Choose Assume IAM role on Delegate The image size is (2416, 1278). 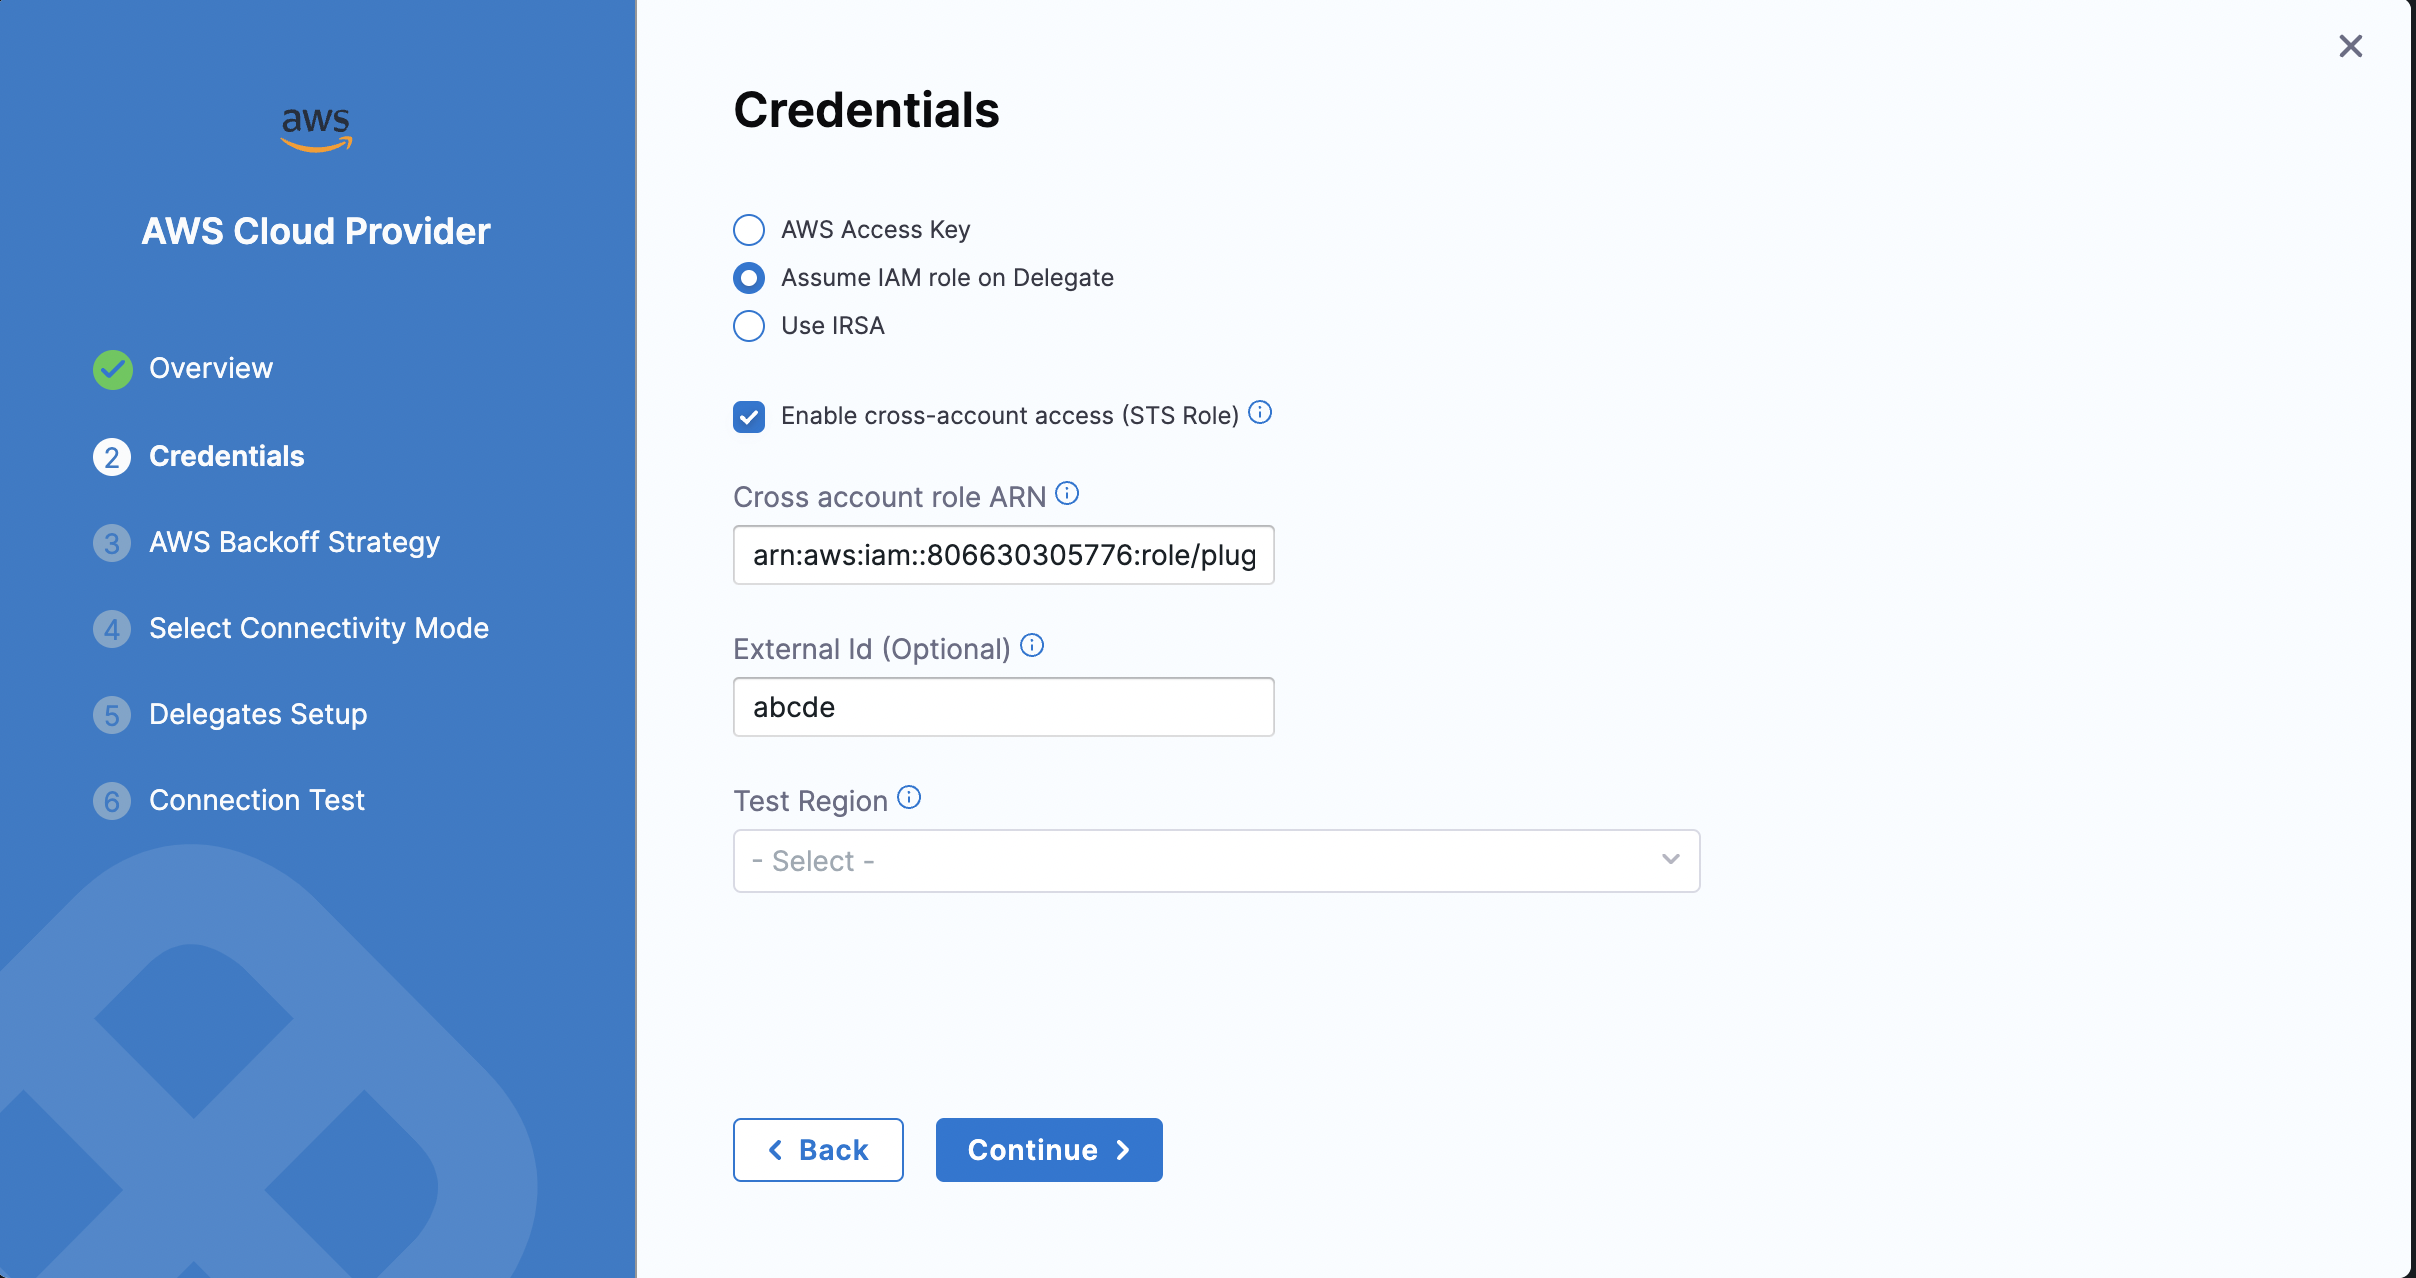coord(749,278)
